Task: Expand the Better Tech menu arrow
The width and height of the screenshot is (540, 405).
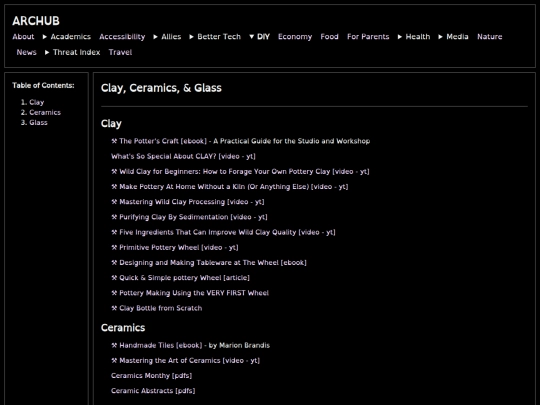Action: pyautogui.click(x=191, y=37)
